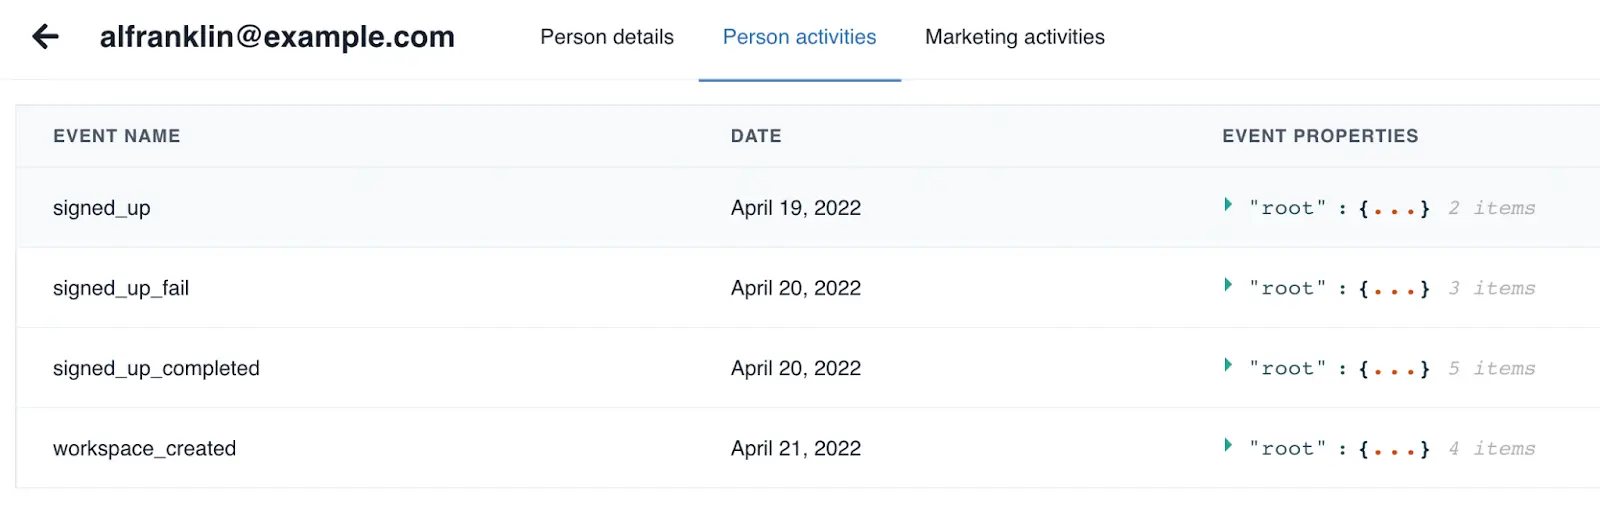Click the "5 items" label for signed_up_completed
Screen dimensions: 1600x519
tap(1491, 368)
